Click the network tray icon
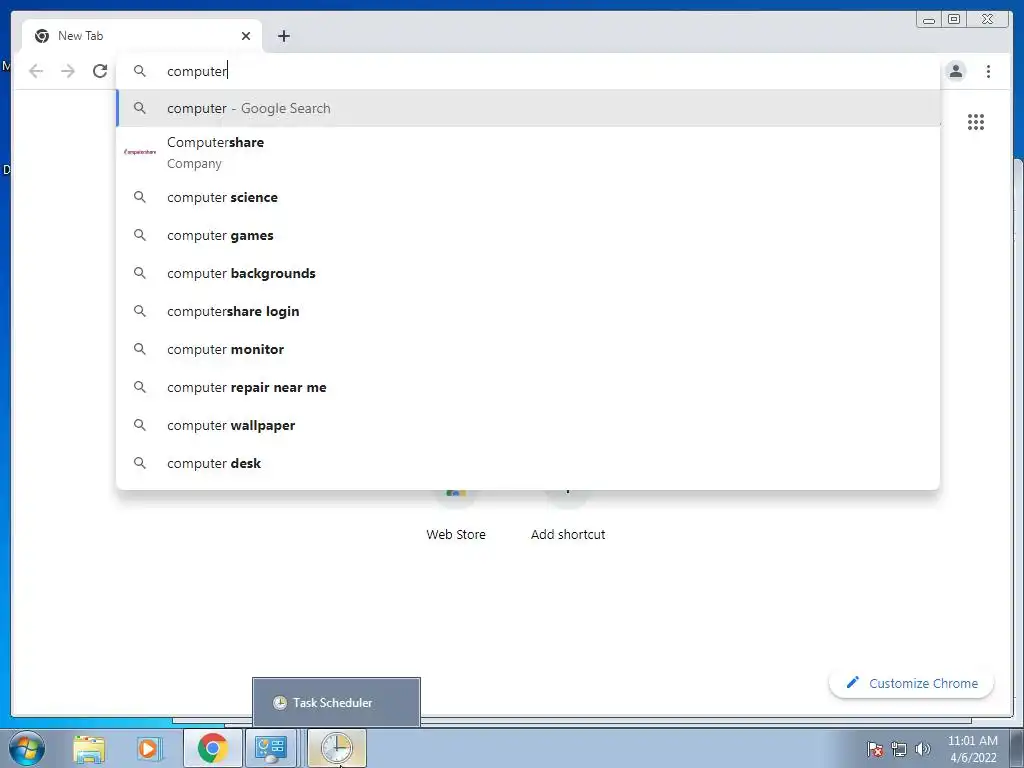The height and width of the screenshot is (768, 1024). pyautogui.click(x=899, y=749)
